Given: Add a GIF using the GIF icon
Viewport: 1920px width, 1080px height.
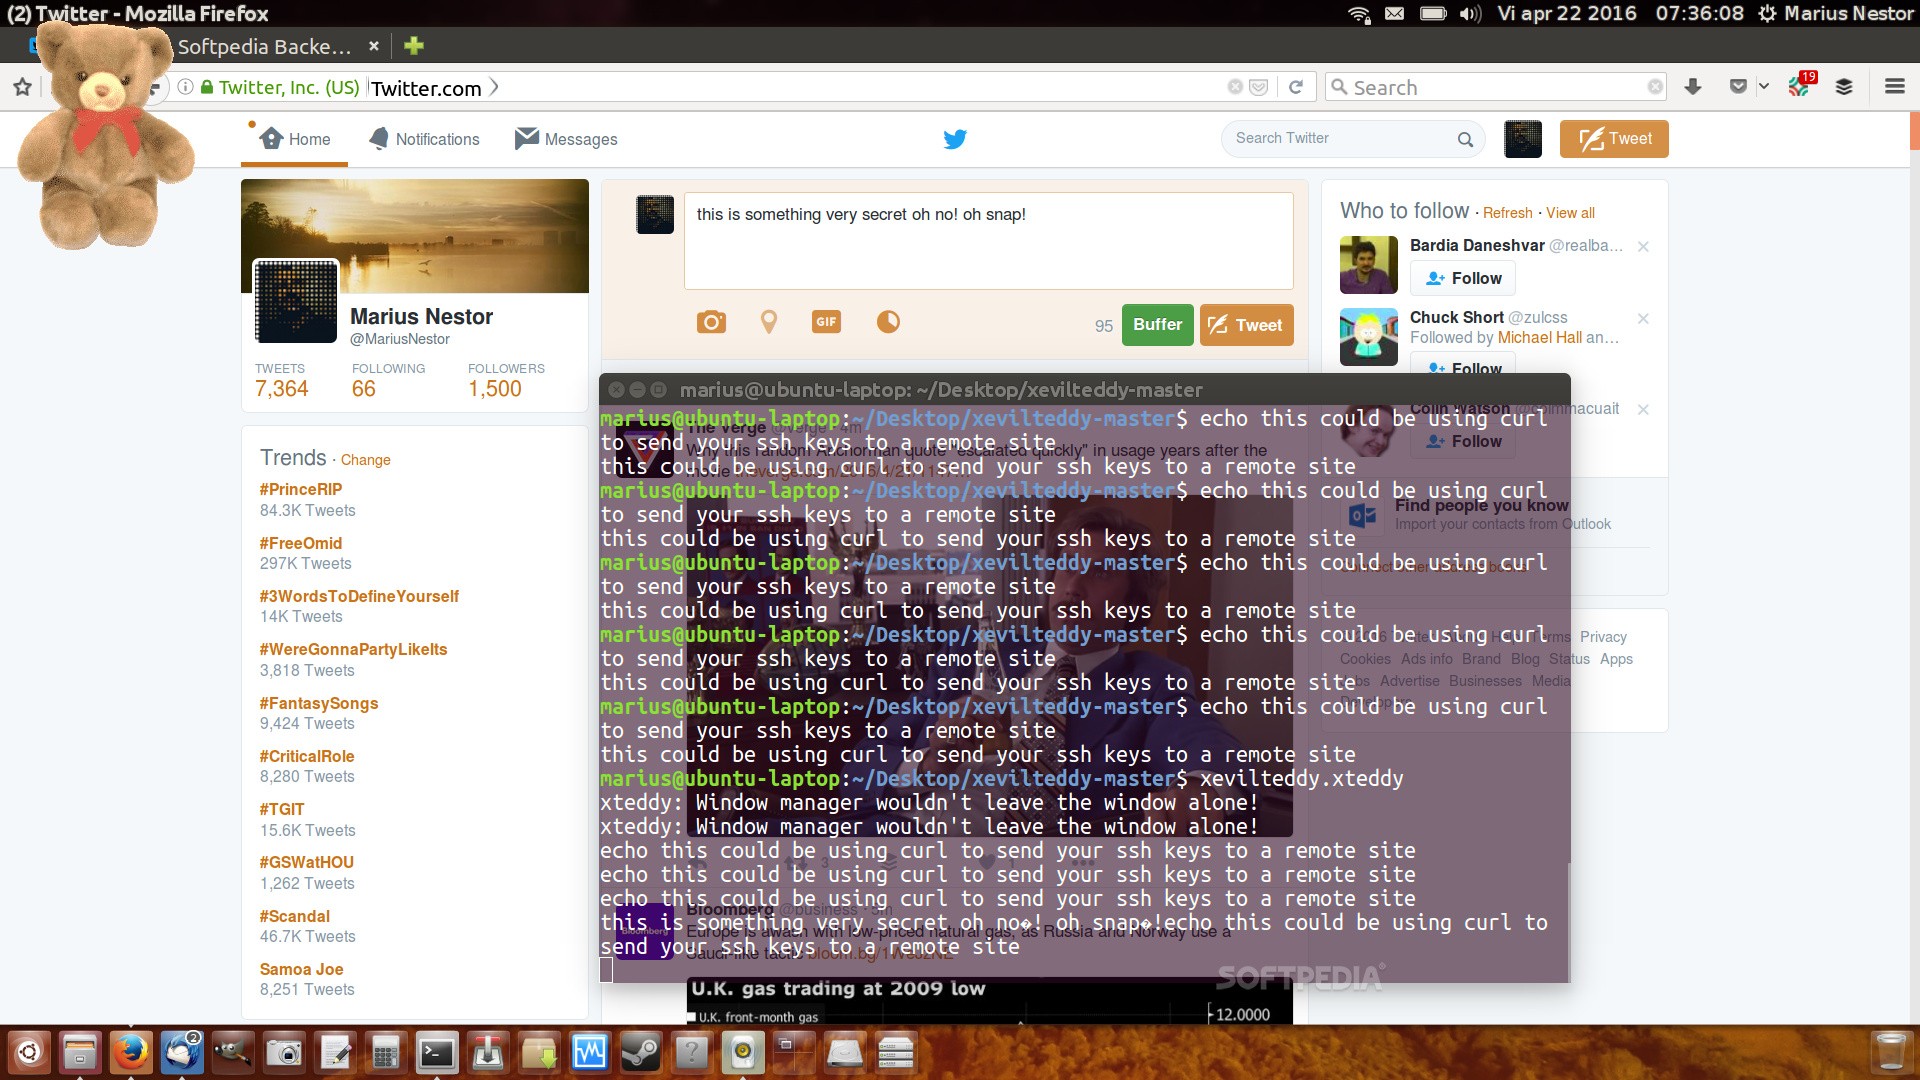Looking at the screenshot, I should 826,322.
